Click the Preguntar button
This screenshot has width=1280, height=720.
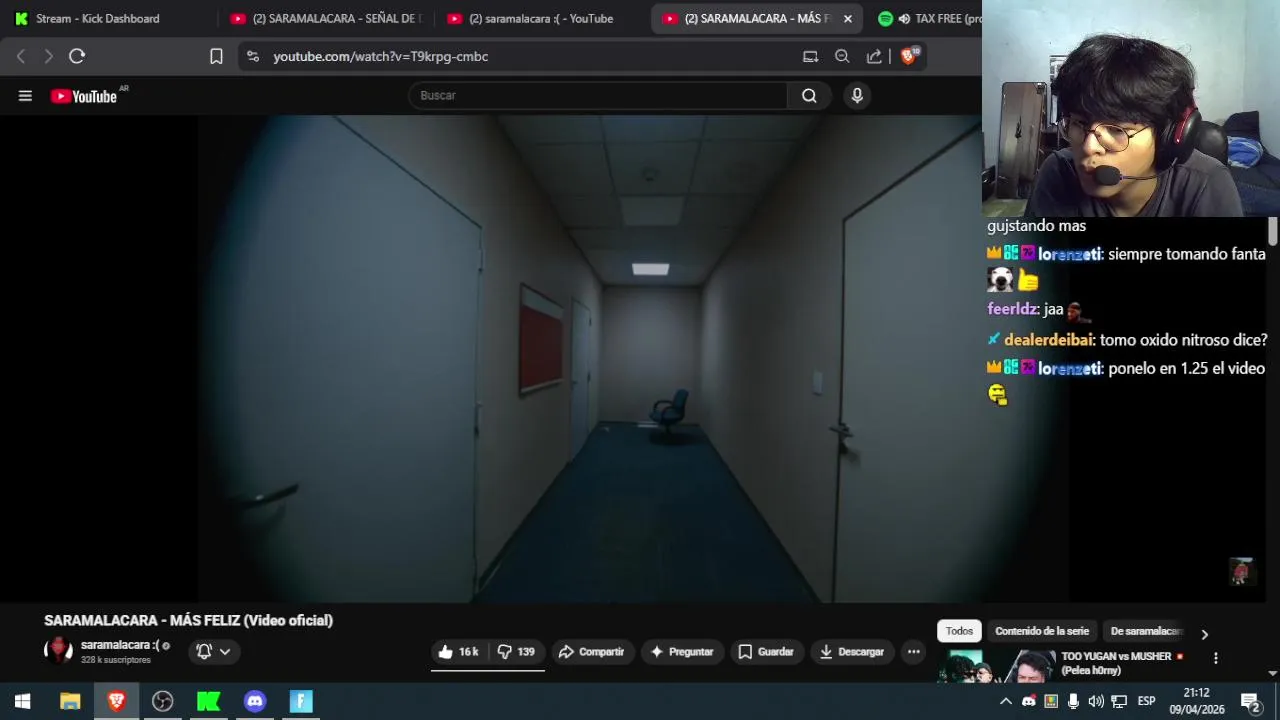[682, 652]
